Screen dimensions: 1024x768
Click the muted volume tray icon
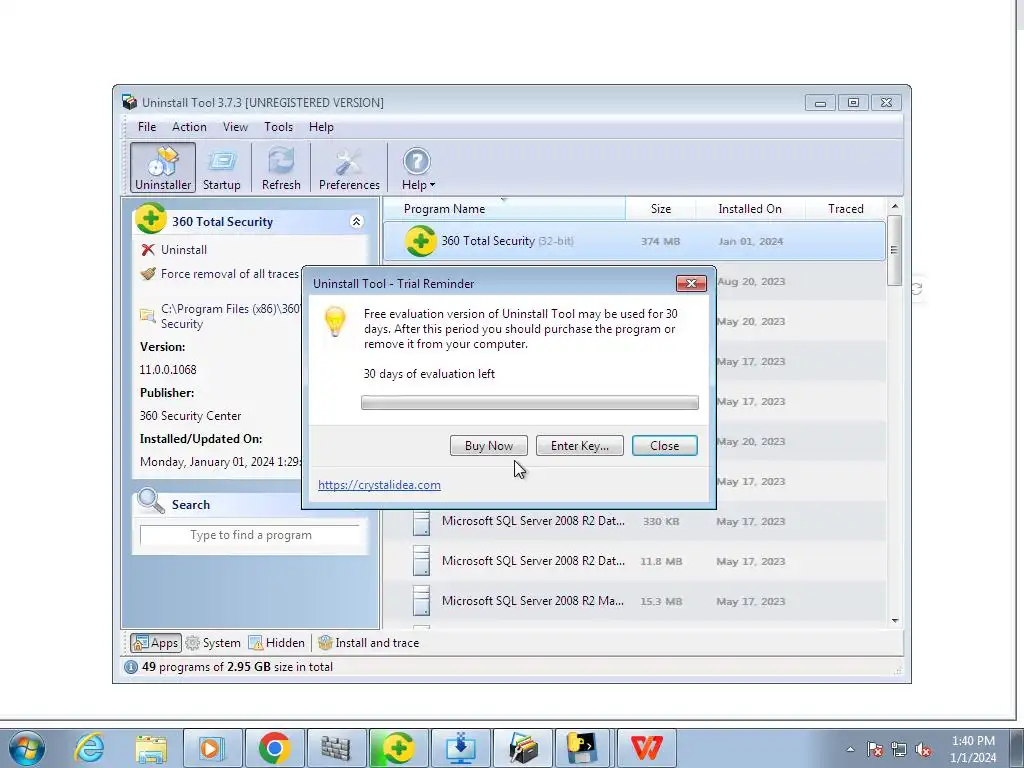(x=923, y=749)
